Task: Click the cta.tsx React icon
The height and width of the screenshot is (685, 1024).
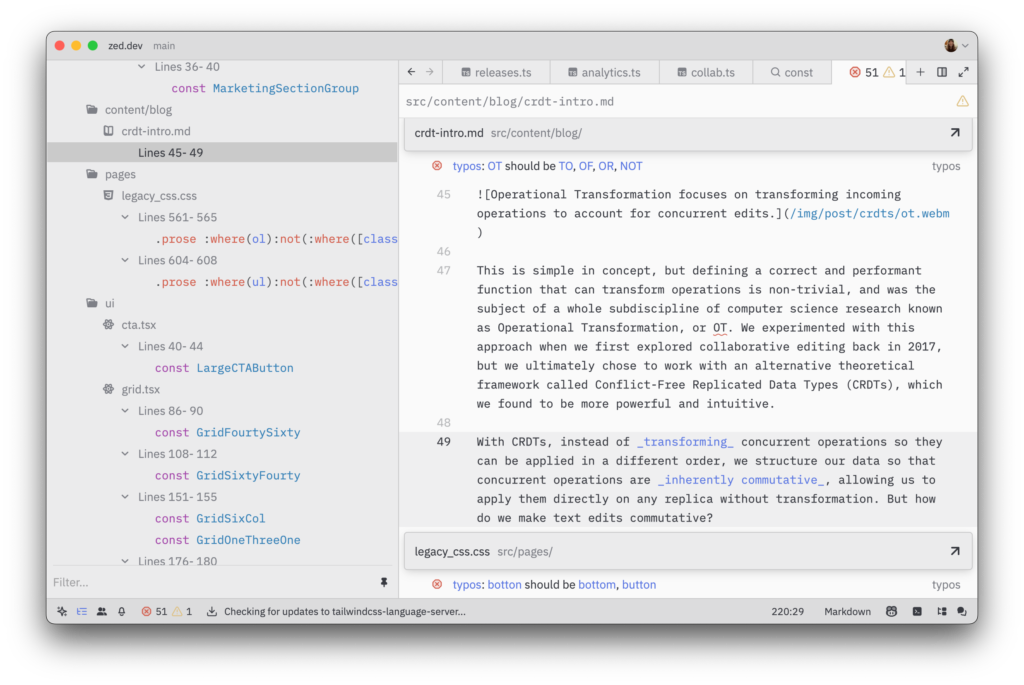Action: [108, 325]
